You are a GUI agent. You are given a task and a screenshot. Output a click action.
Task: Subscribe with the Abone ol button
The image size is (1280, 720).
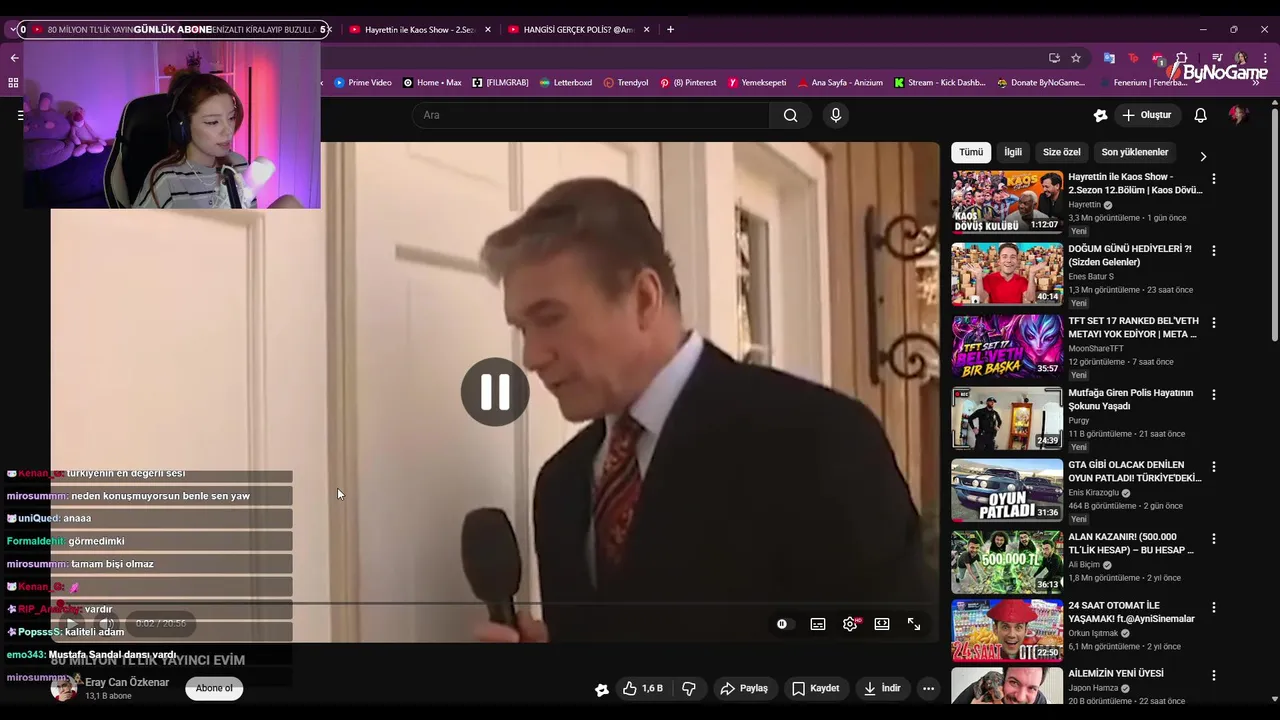click(x=214, y=688)
